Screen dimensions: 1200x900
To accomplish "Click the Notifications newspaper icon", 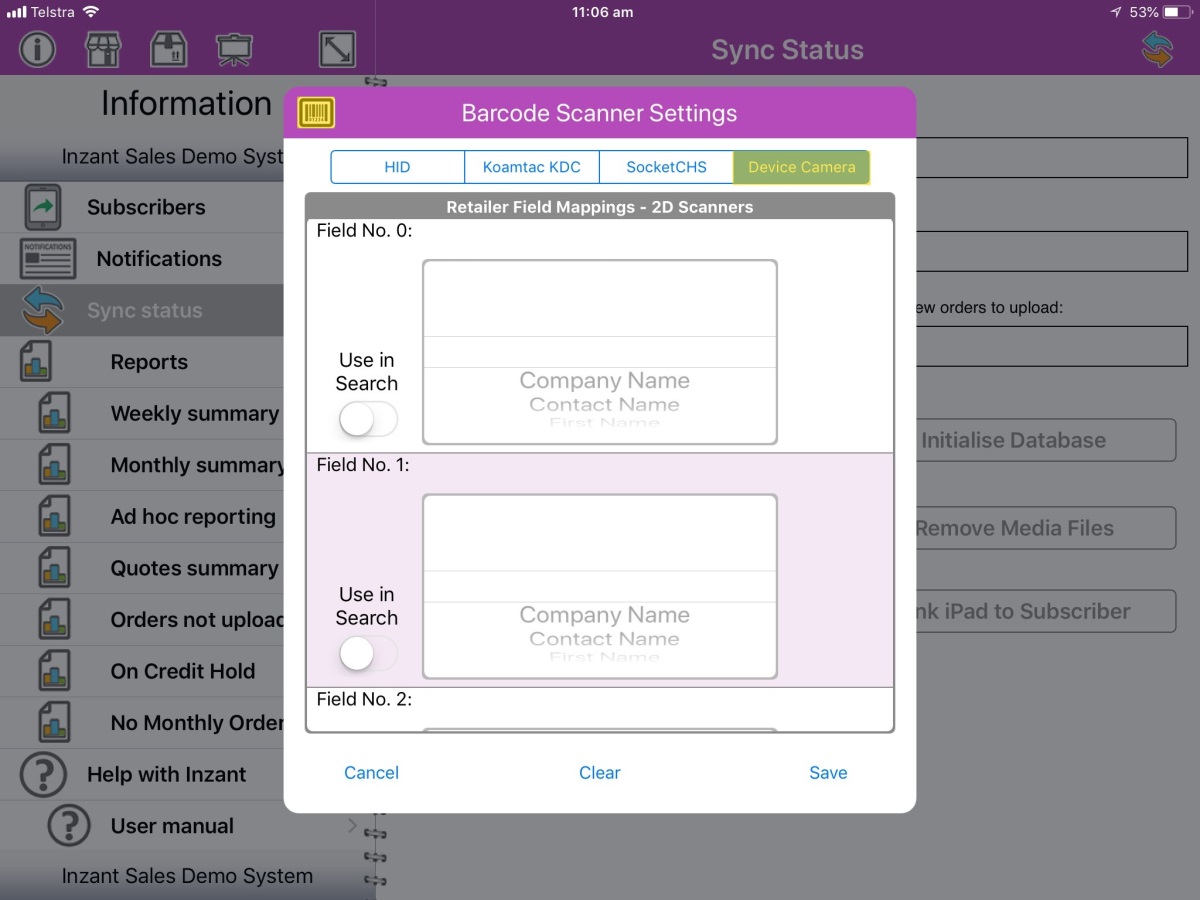I will (x=47, y=259).
